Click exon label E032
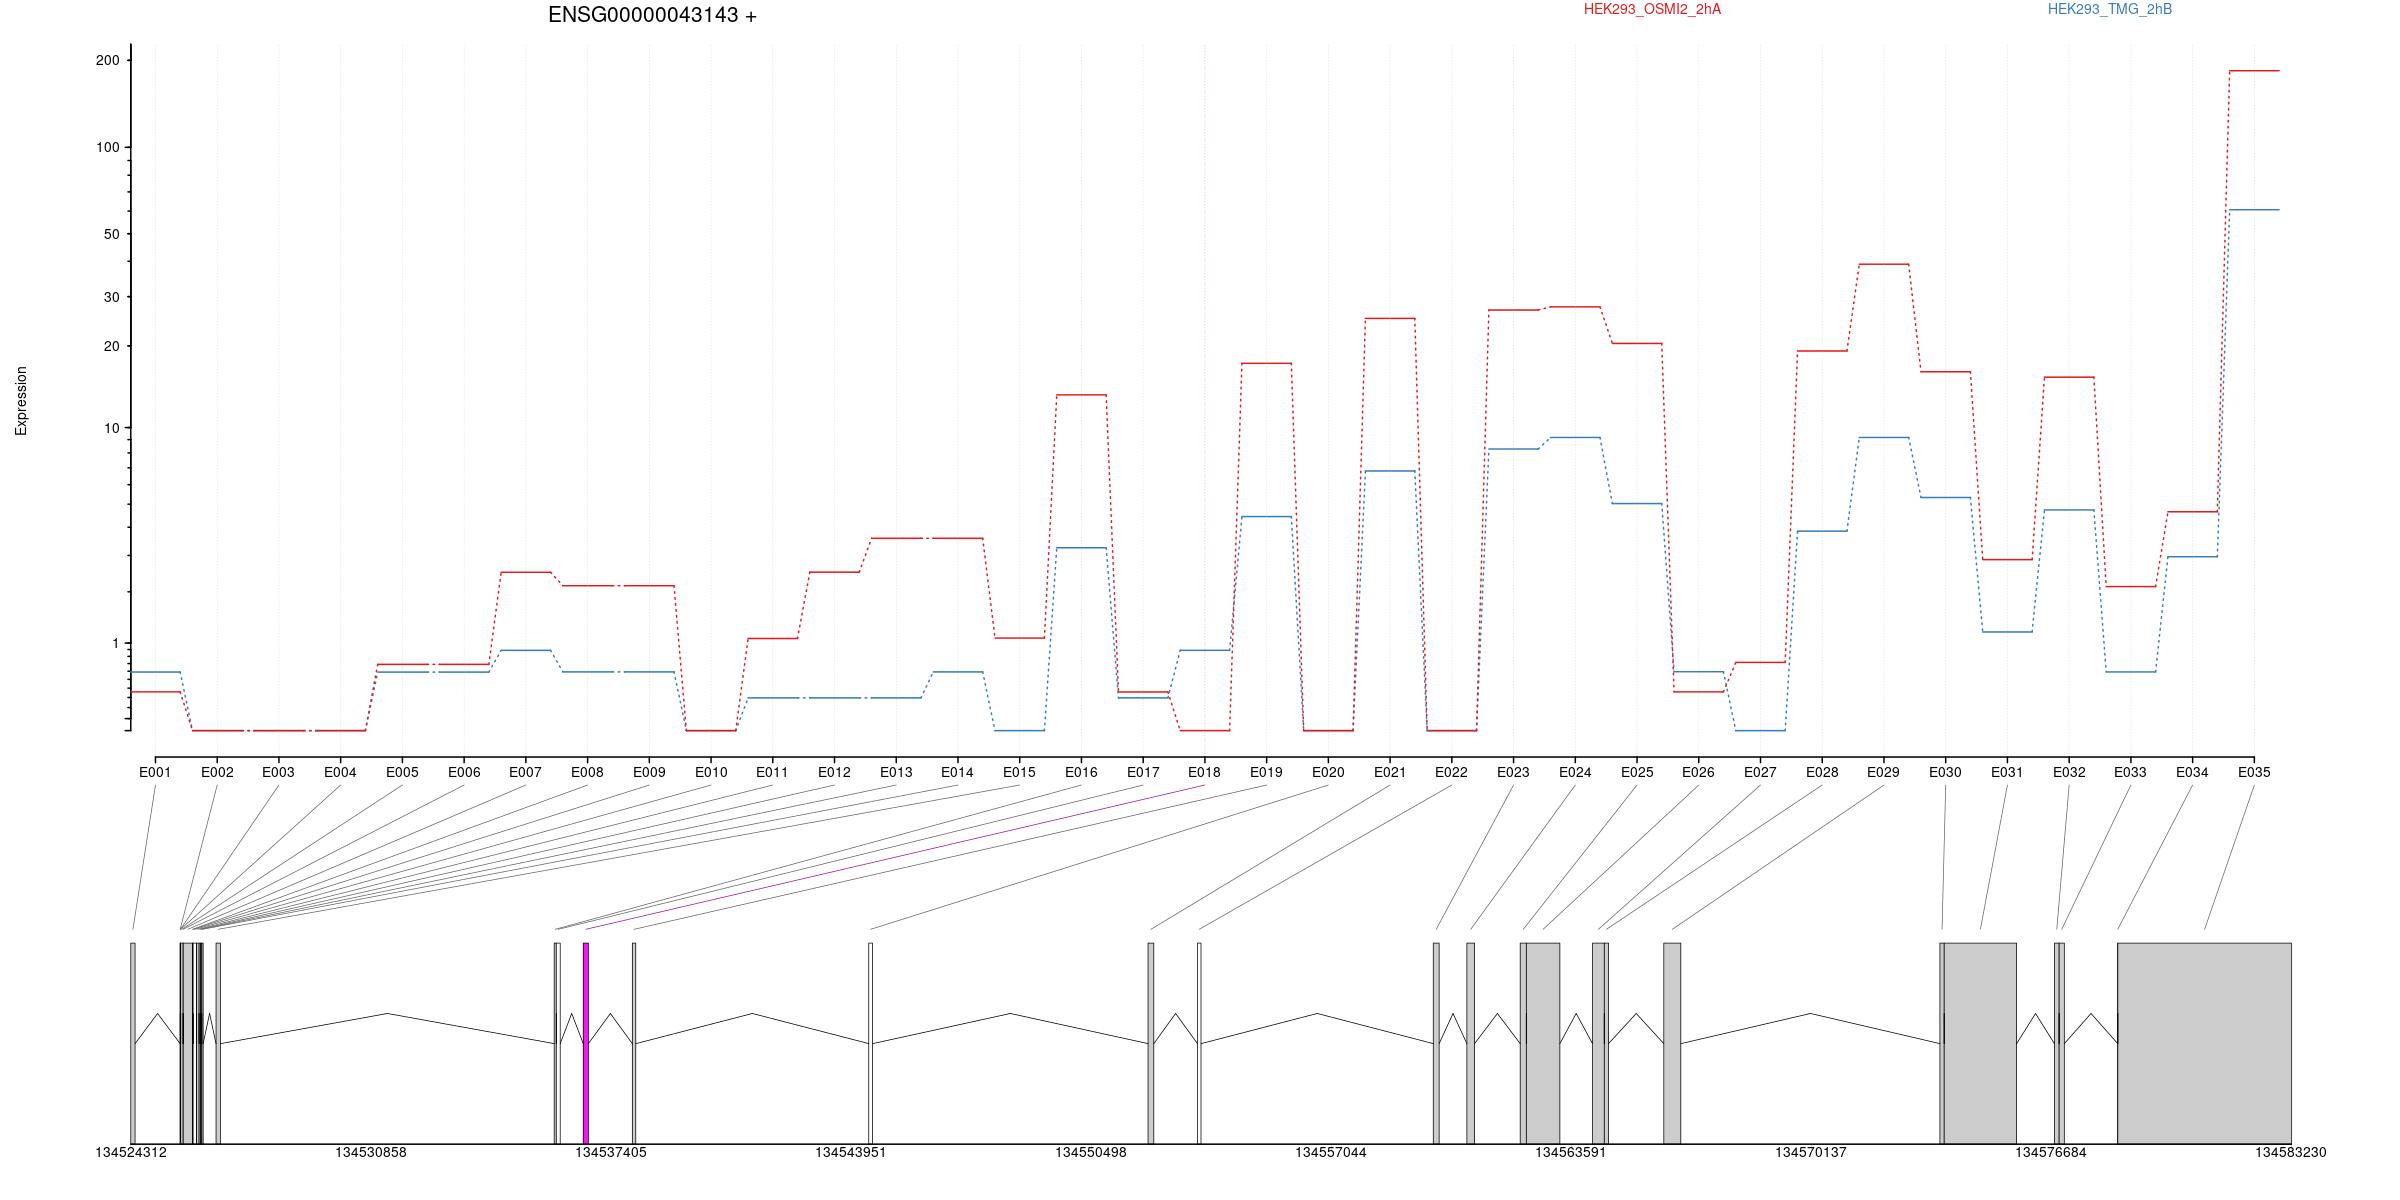The height and width of the screenshot is (1200, 2400). point(2069,772)
